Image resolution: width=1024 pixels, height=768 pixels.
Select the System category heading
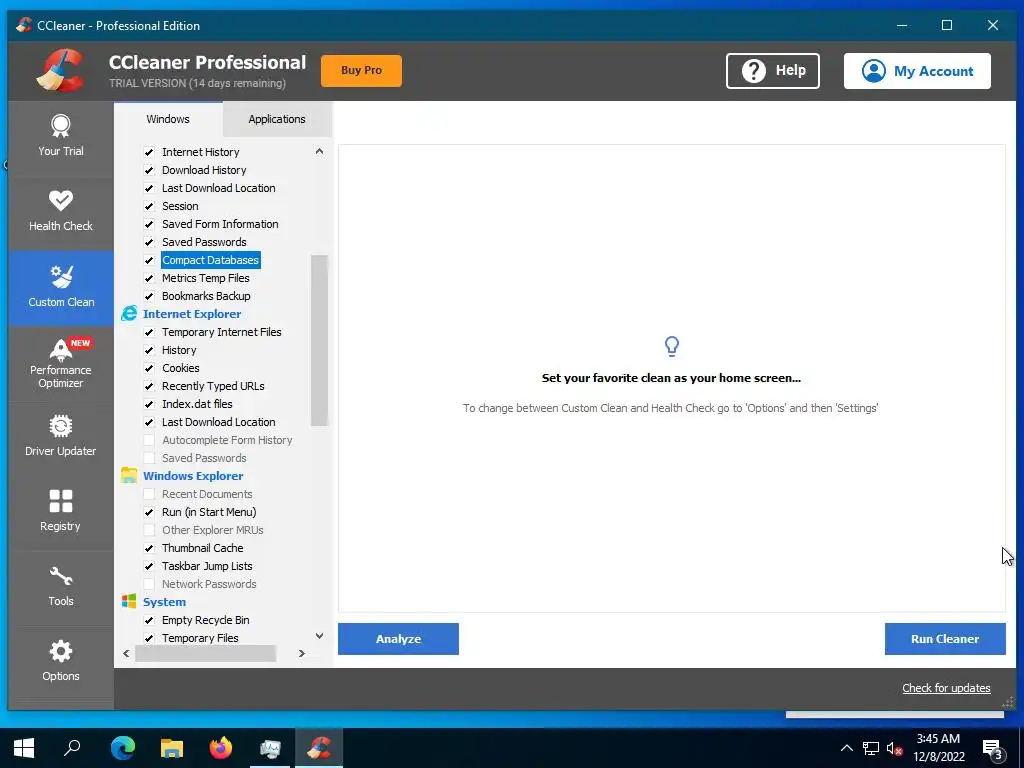point(165,602)
